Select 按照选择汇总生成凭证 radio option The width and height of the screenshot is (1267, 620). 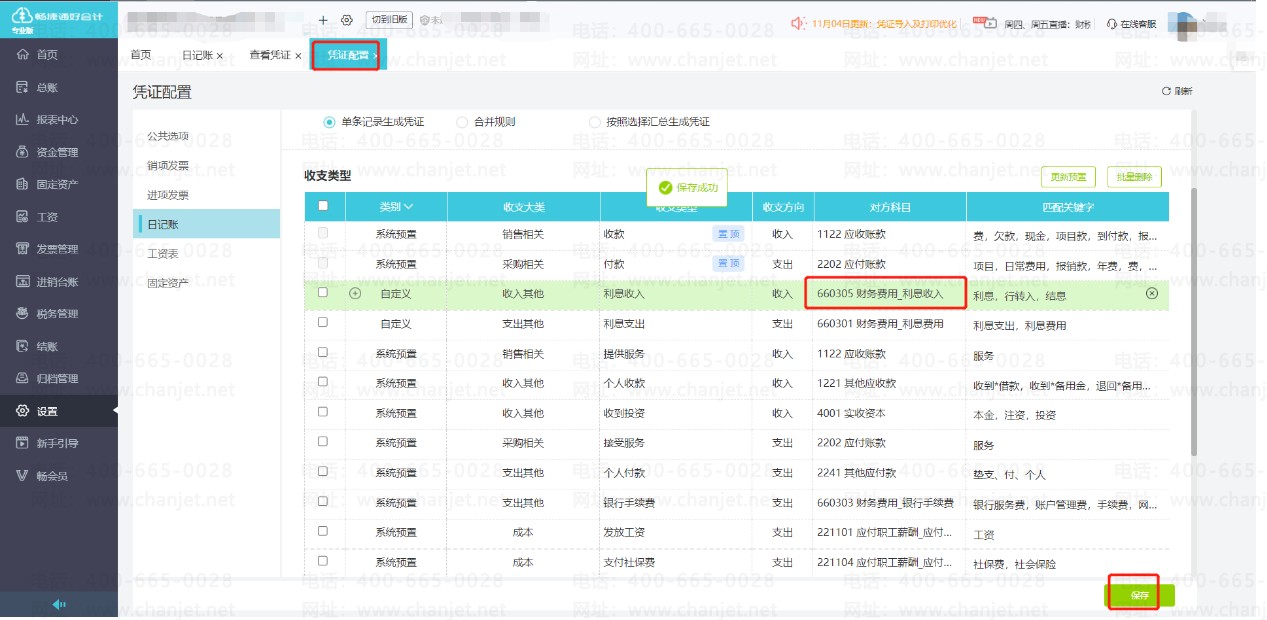[650, 122]
